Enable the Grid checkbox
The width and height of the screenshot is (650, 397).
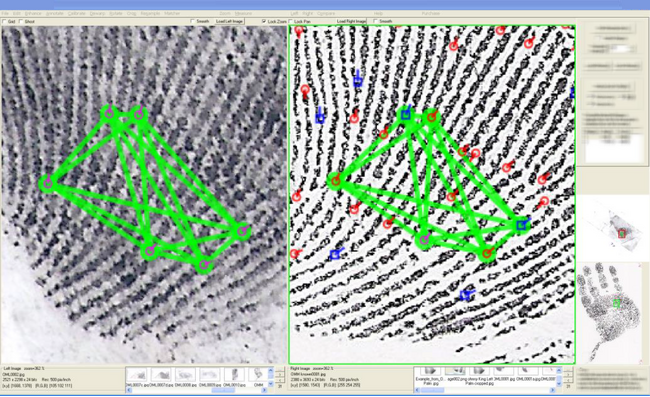[5, 21]
